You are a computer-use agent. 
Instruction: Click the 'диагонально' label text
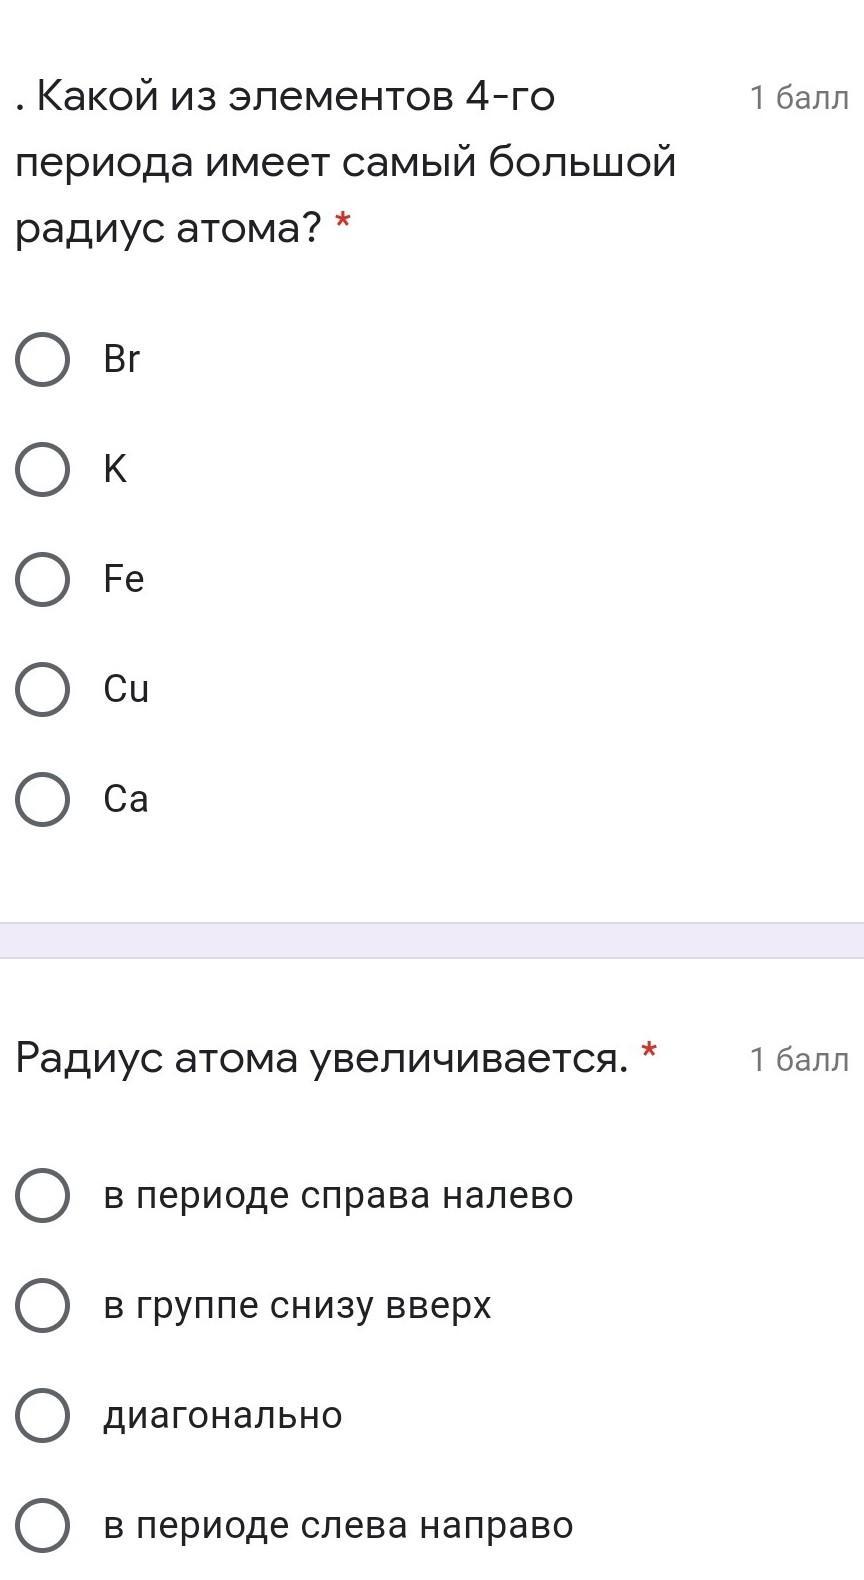coord(223,1416)
